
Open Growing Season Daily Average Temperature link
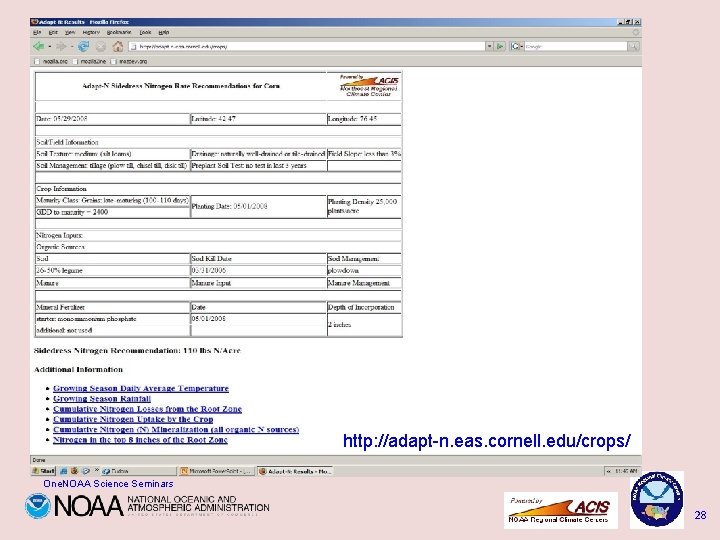(x=141, y=388)
